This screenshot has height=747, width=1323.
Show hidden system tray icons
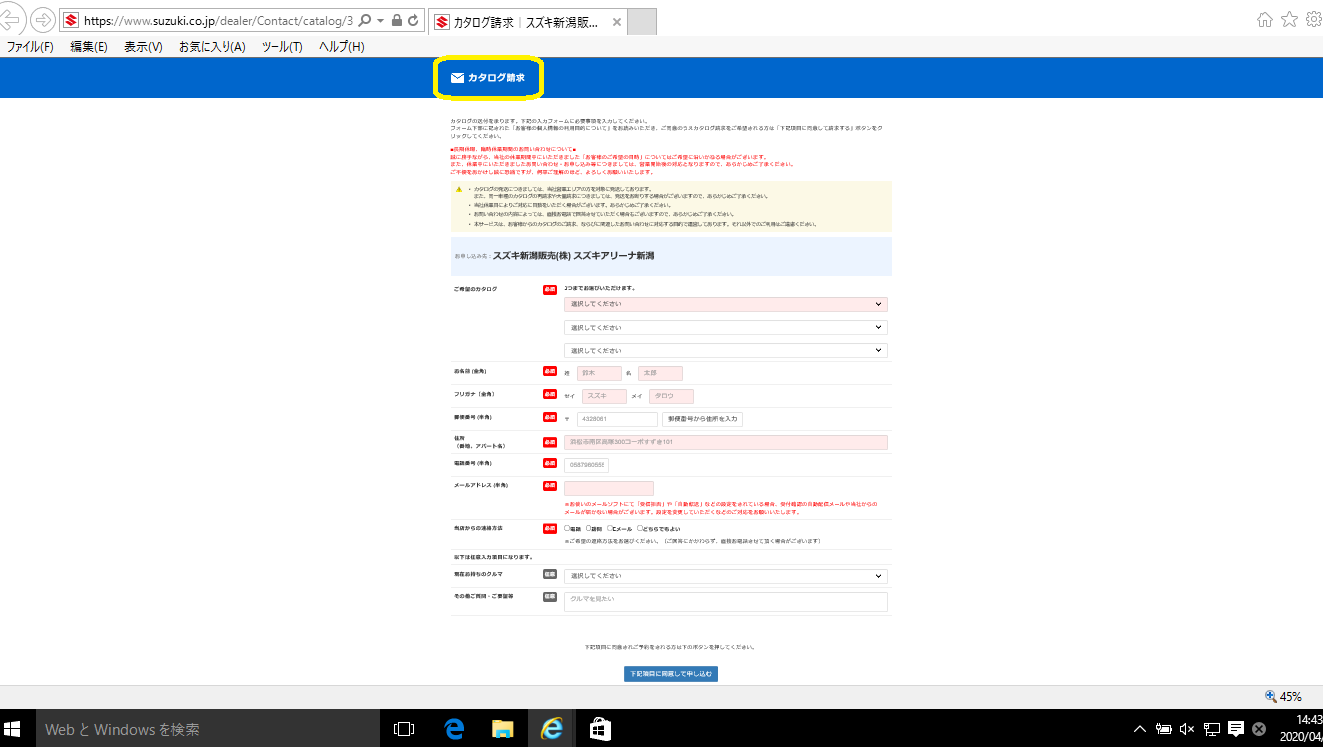1139,729
